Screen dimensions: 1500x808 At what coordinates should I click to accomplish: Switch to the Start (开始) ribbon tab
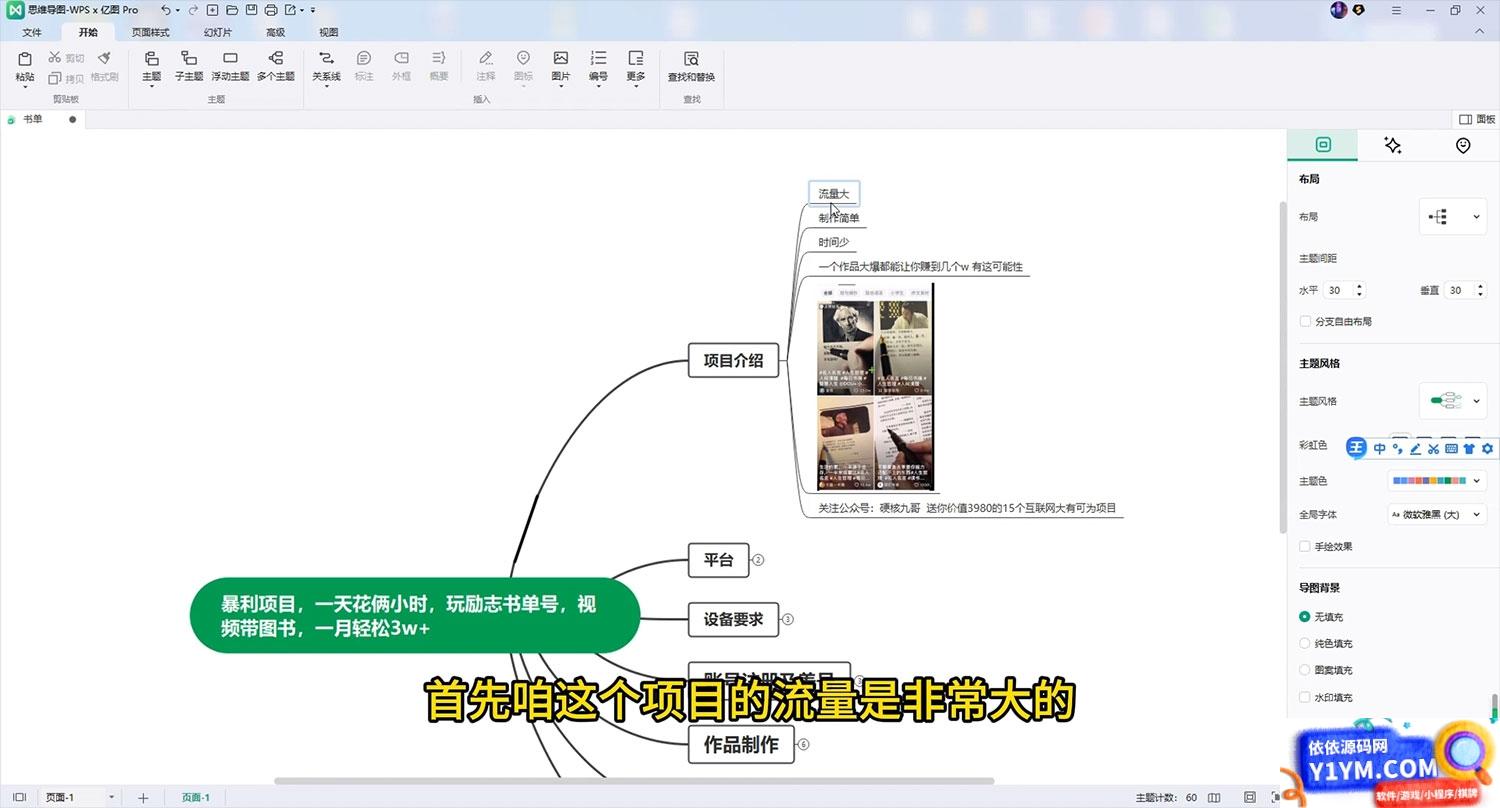click(x=88, y=32)
